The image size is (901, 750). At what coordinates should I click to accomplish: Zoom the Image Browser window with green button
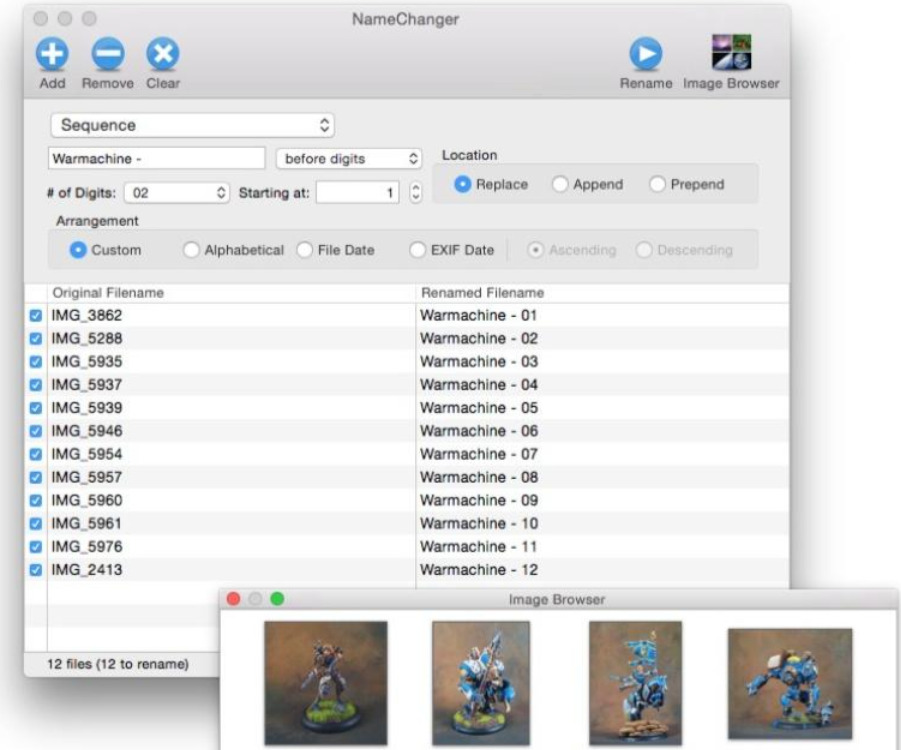pyautogui.click(x=277, y=599)
